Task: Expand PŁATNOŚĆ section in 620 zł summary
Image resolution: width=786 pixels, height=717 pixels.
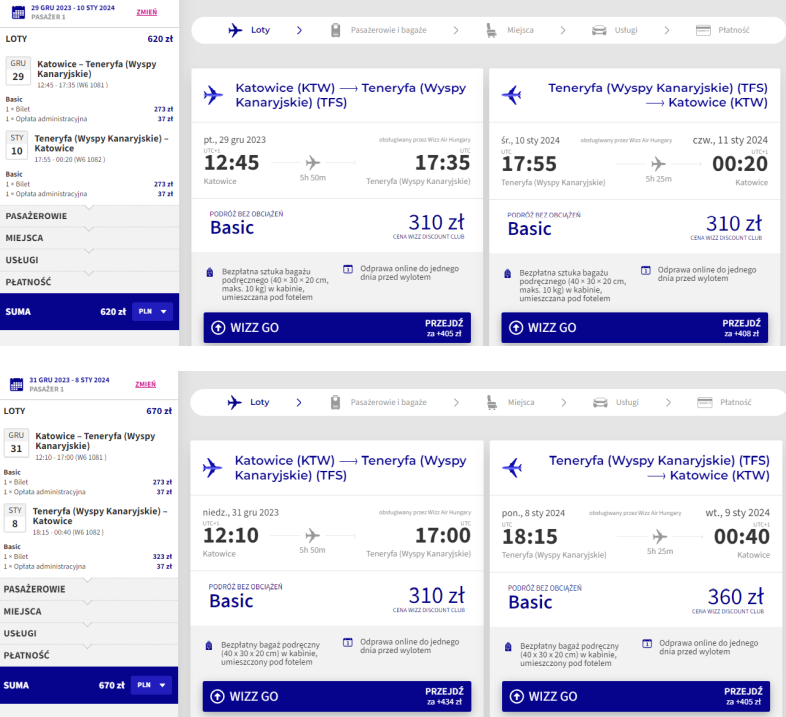Action: 89,282
